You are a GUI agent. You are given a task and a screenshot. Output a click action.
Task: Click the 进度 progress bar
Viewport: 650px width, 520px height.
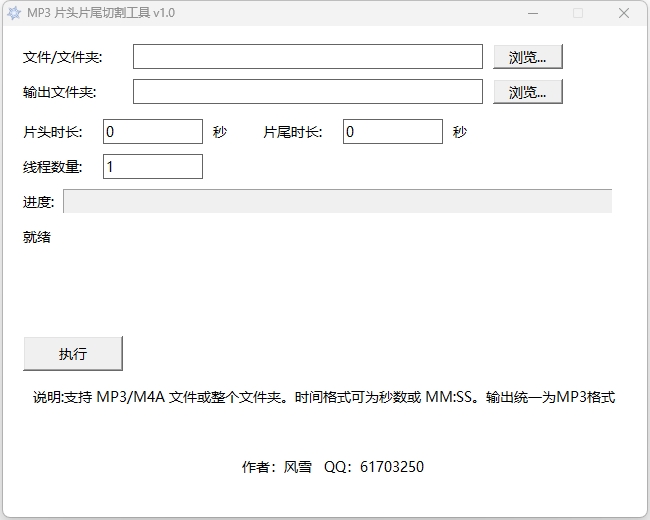pos(337,202)
